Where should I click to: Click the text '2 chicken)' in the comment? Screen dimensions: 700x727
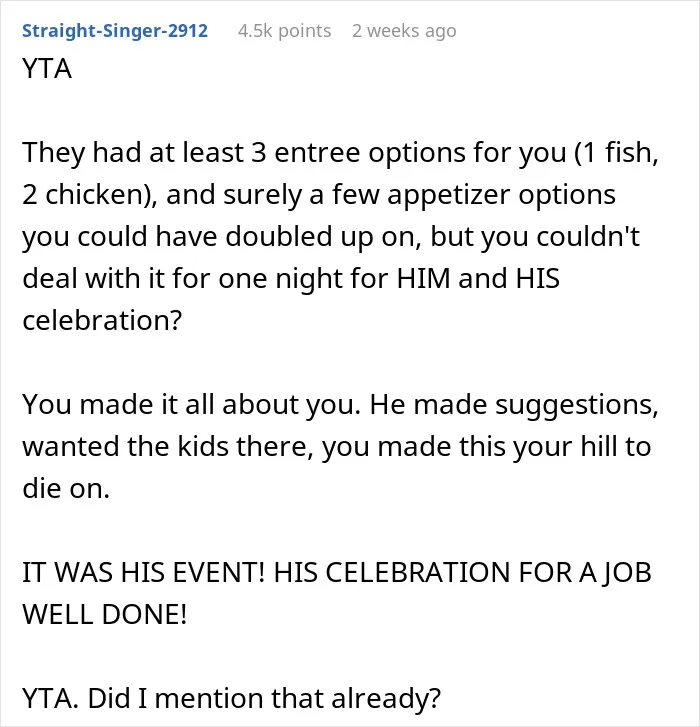point(90,195)
